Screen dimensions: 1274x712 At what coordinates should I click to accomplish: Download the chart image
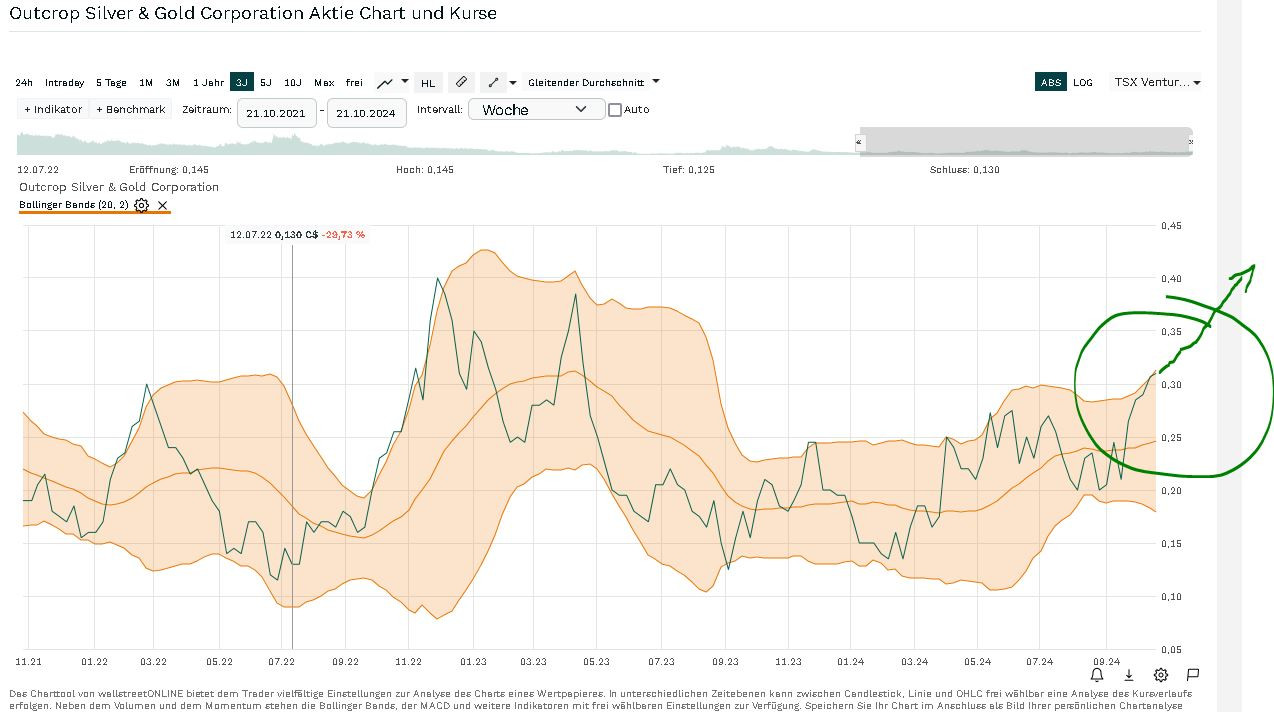point(1129,675)
